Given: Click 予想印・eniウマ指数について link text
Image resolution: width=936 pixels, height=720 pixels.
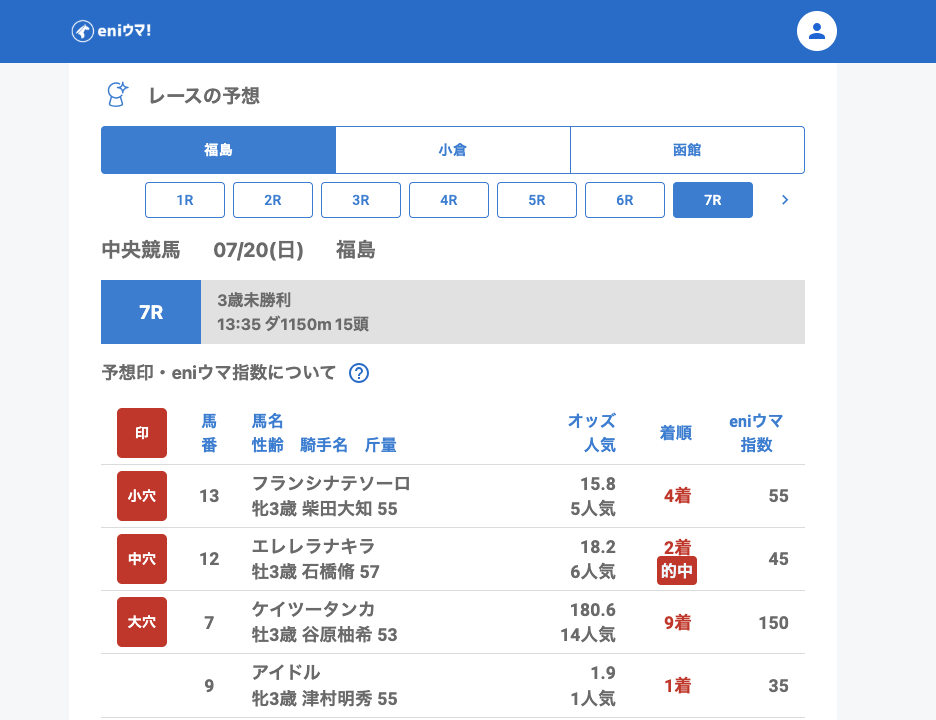Looking at the screenshot, I should [x=219, y=373].
